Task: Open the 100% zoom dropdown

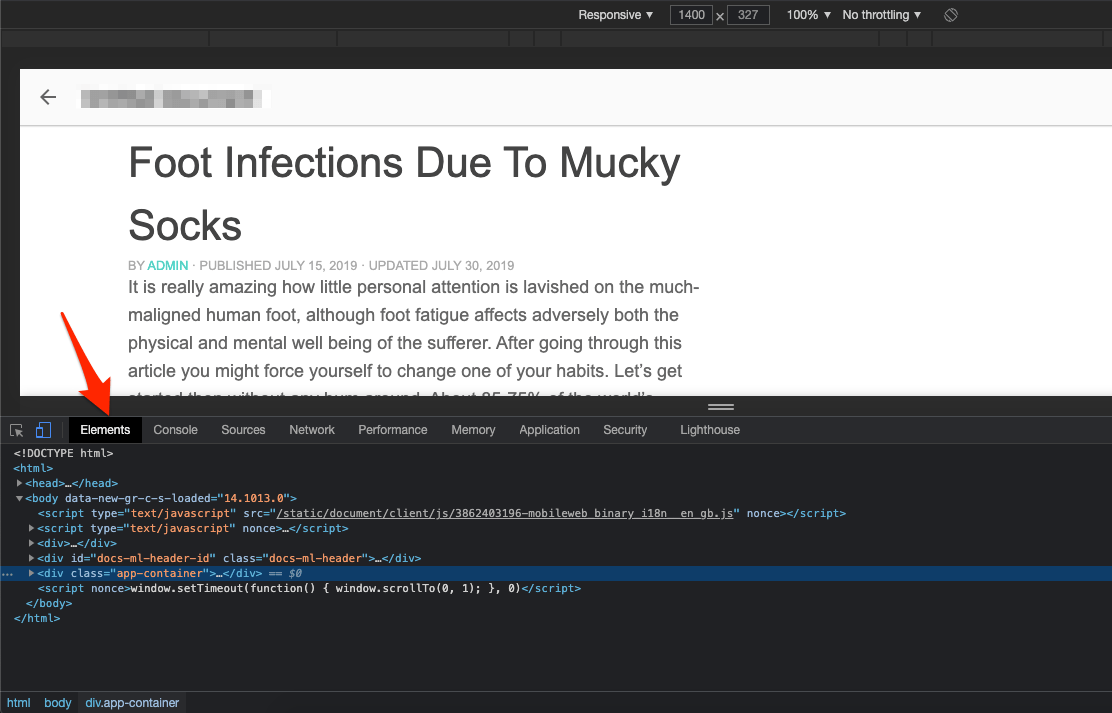Action: [808, 15]
